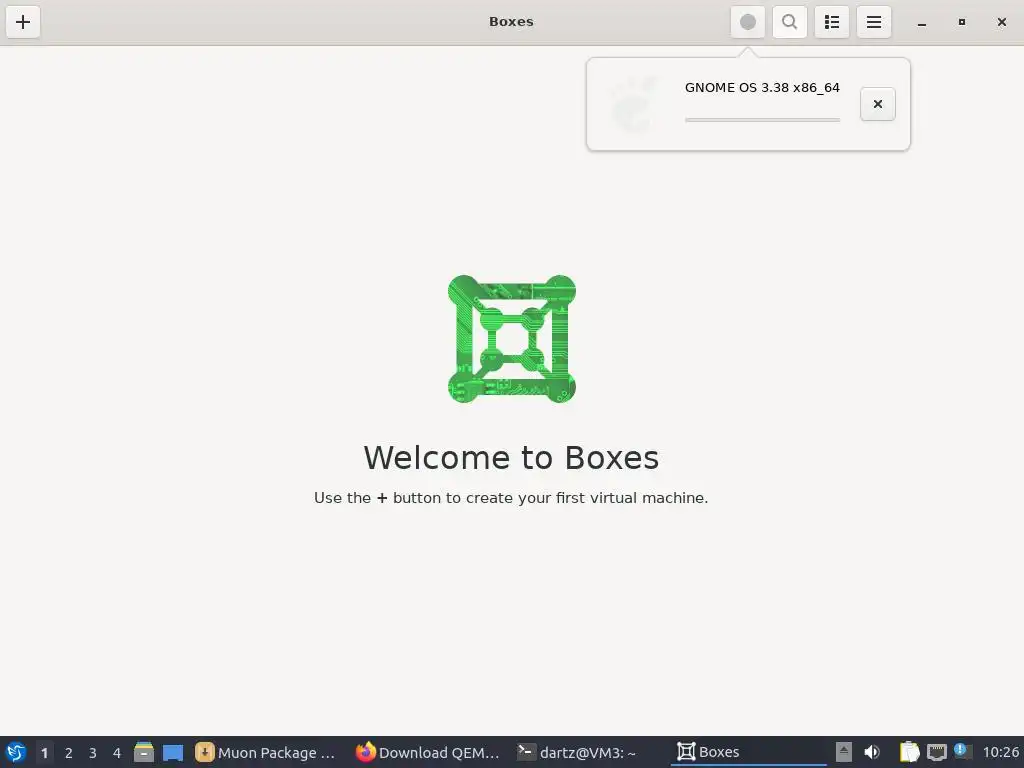The height and width of the screenshot is (768, 1024).
Task: Open the file manager from taskbar
Action: [144, 752]
